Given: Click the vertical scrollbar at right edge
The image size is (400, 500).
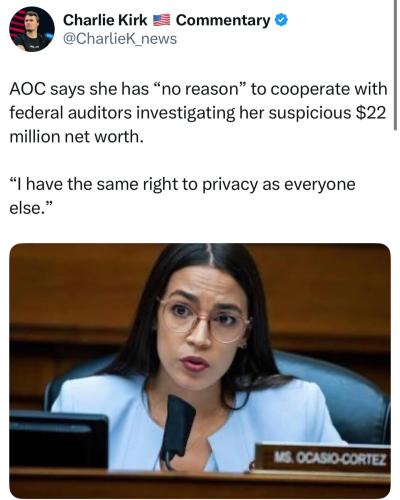Looking at the screenshot, I should point(395,65).
